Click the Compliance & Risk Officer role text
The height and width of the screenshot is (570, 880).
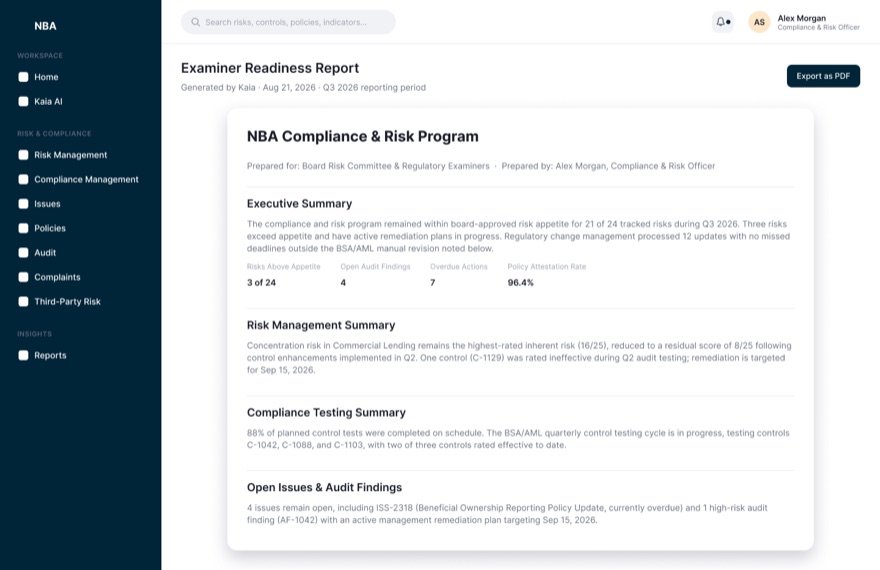(x=818, y=27)
